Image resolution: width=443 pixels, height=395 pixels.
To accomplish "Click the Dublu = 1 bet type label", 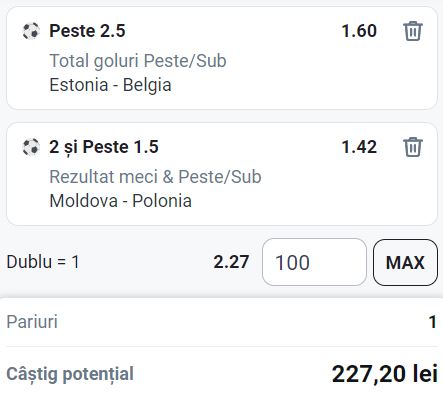I will (43, 262).
